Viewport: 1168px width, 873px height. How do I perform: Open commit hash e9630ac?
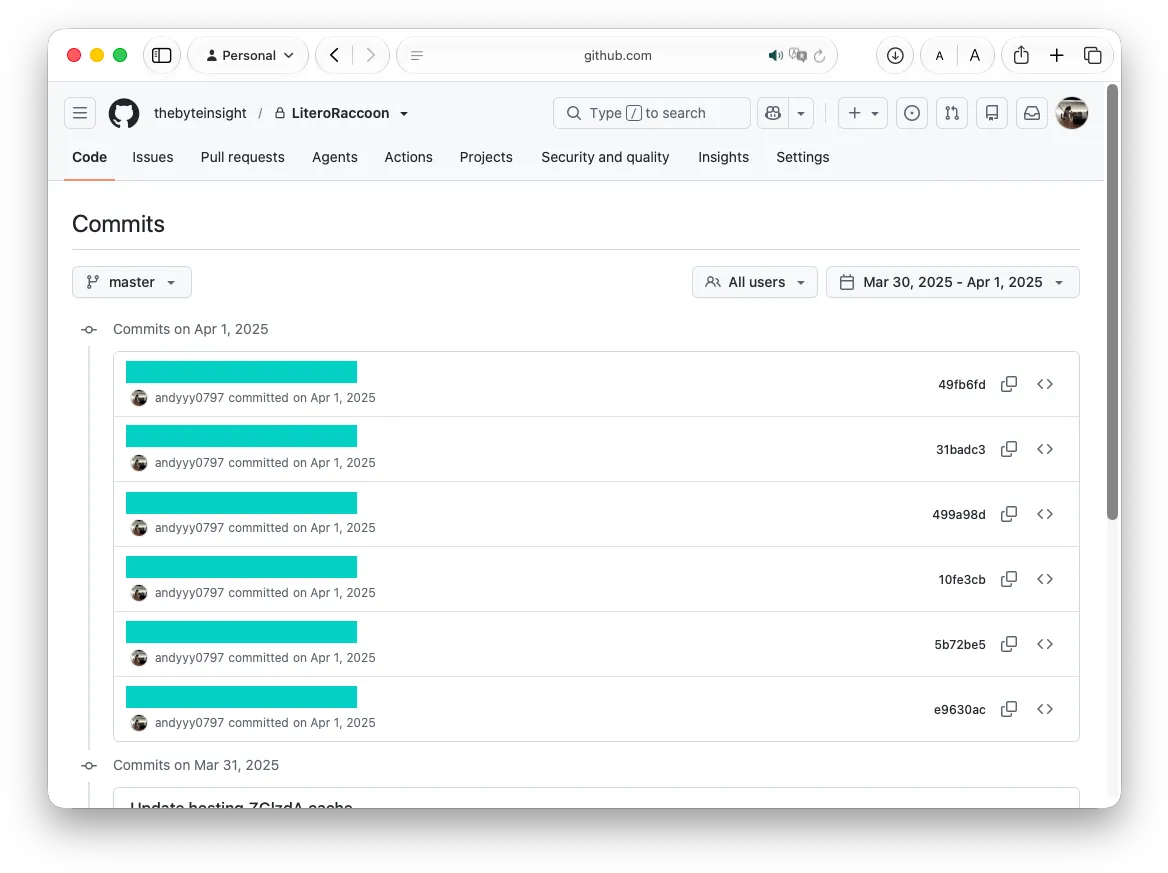(x=959, y=709)
